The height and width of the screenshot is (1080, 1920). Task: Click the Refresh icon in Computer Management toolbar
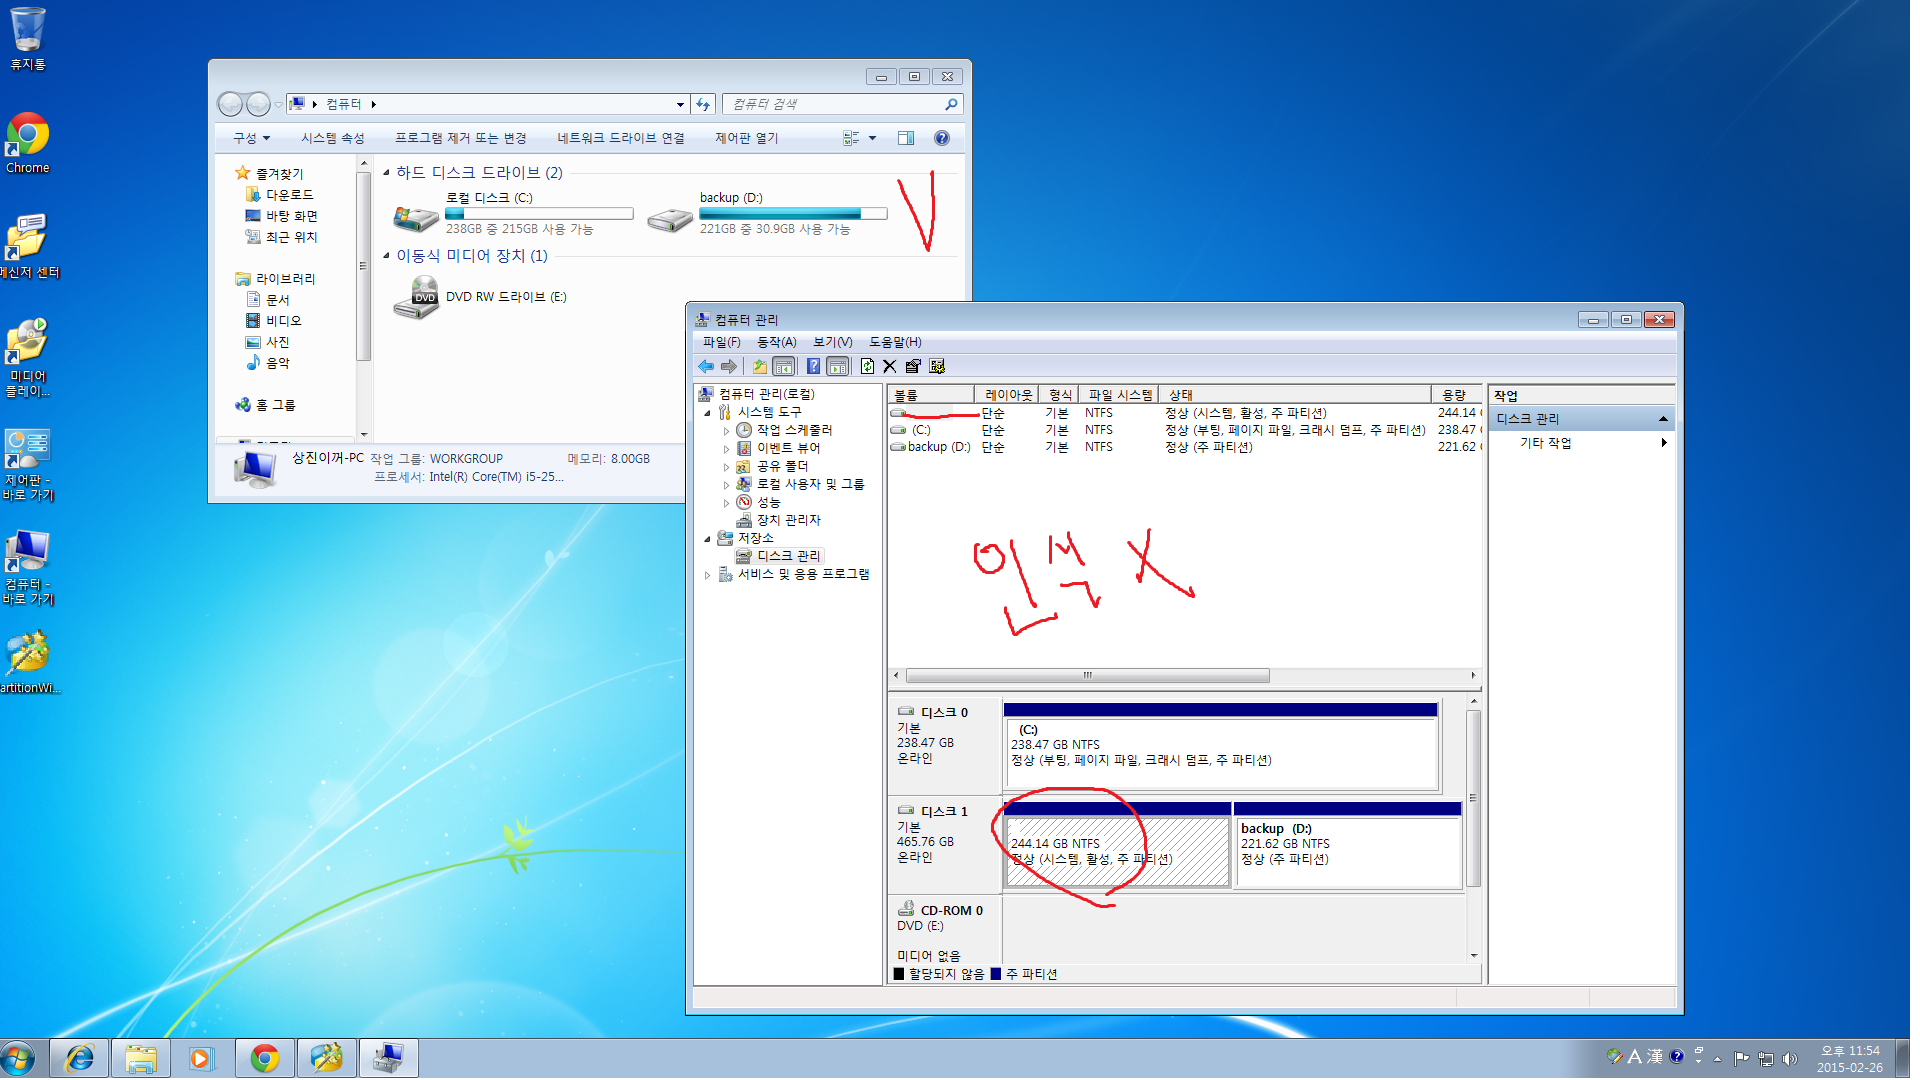pyautogui.click(x=867, y=366)
